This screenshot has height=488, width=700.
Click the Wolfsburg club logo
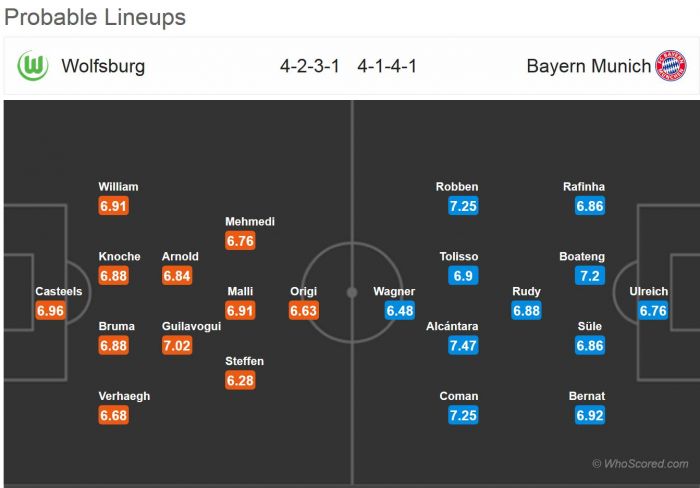pos(33,67)
